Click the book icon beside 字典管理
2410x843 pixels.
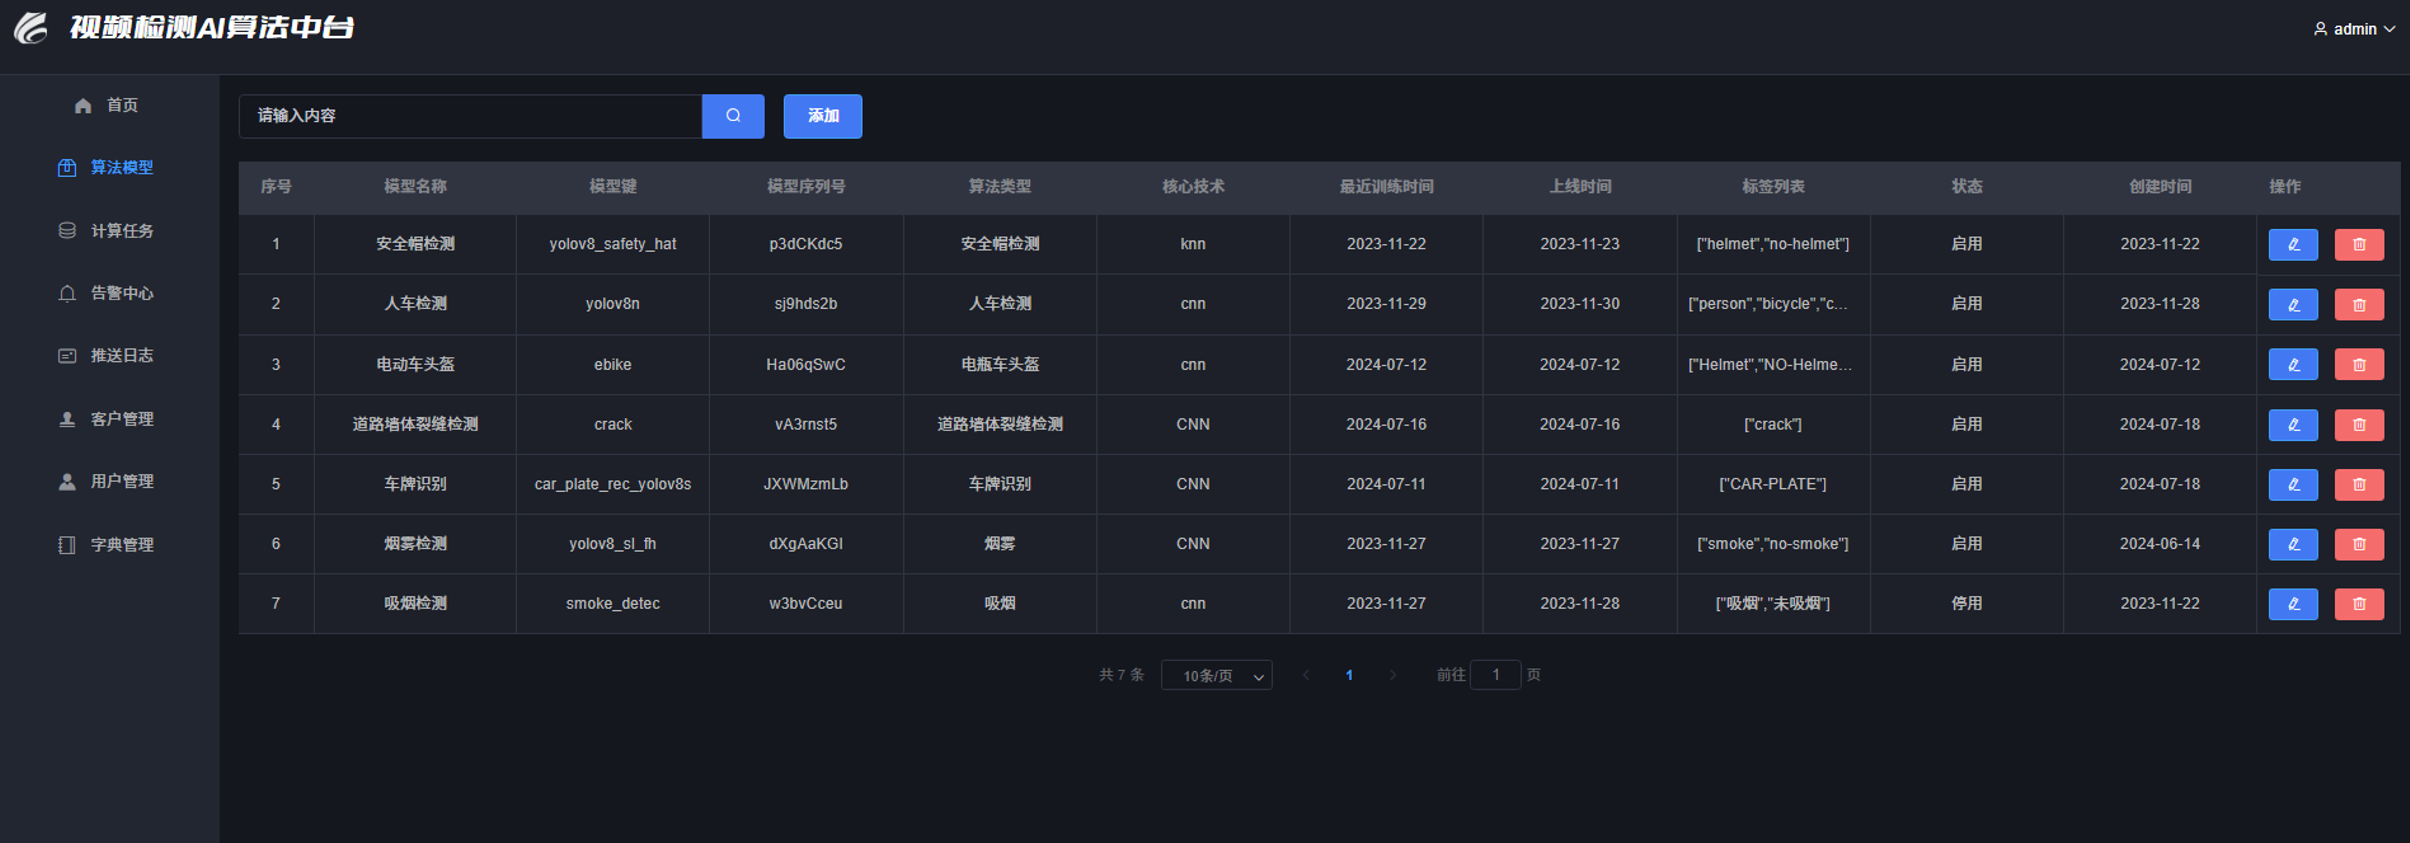67,545
